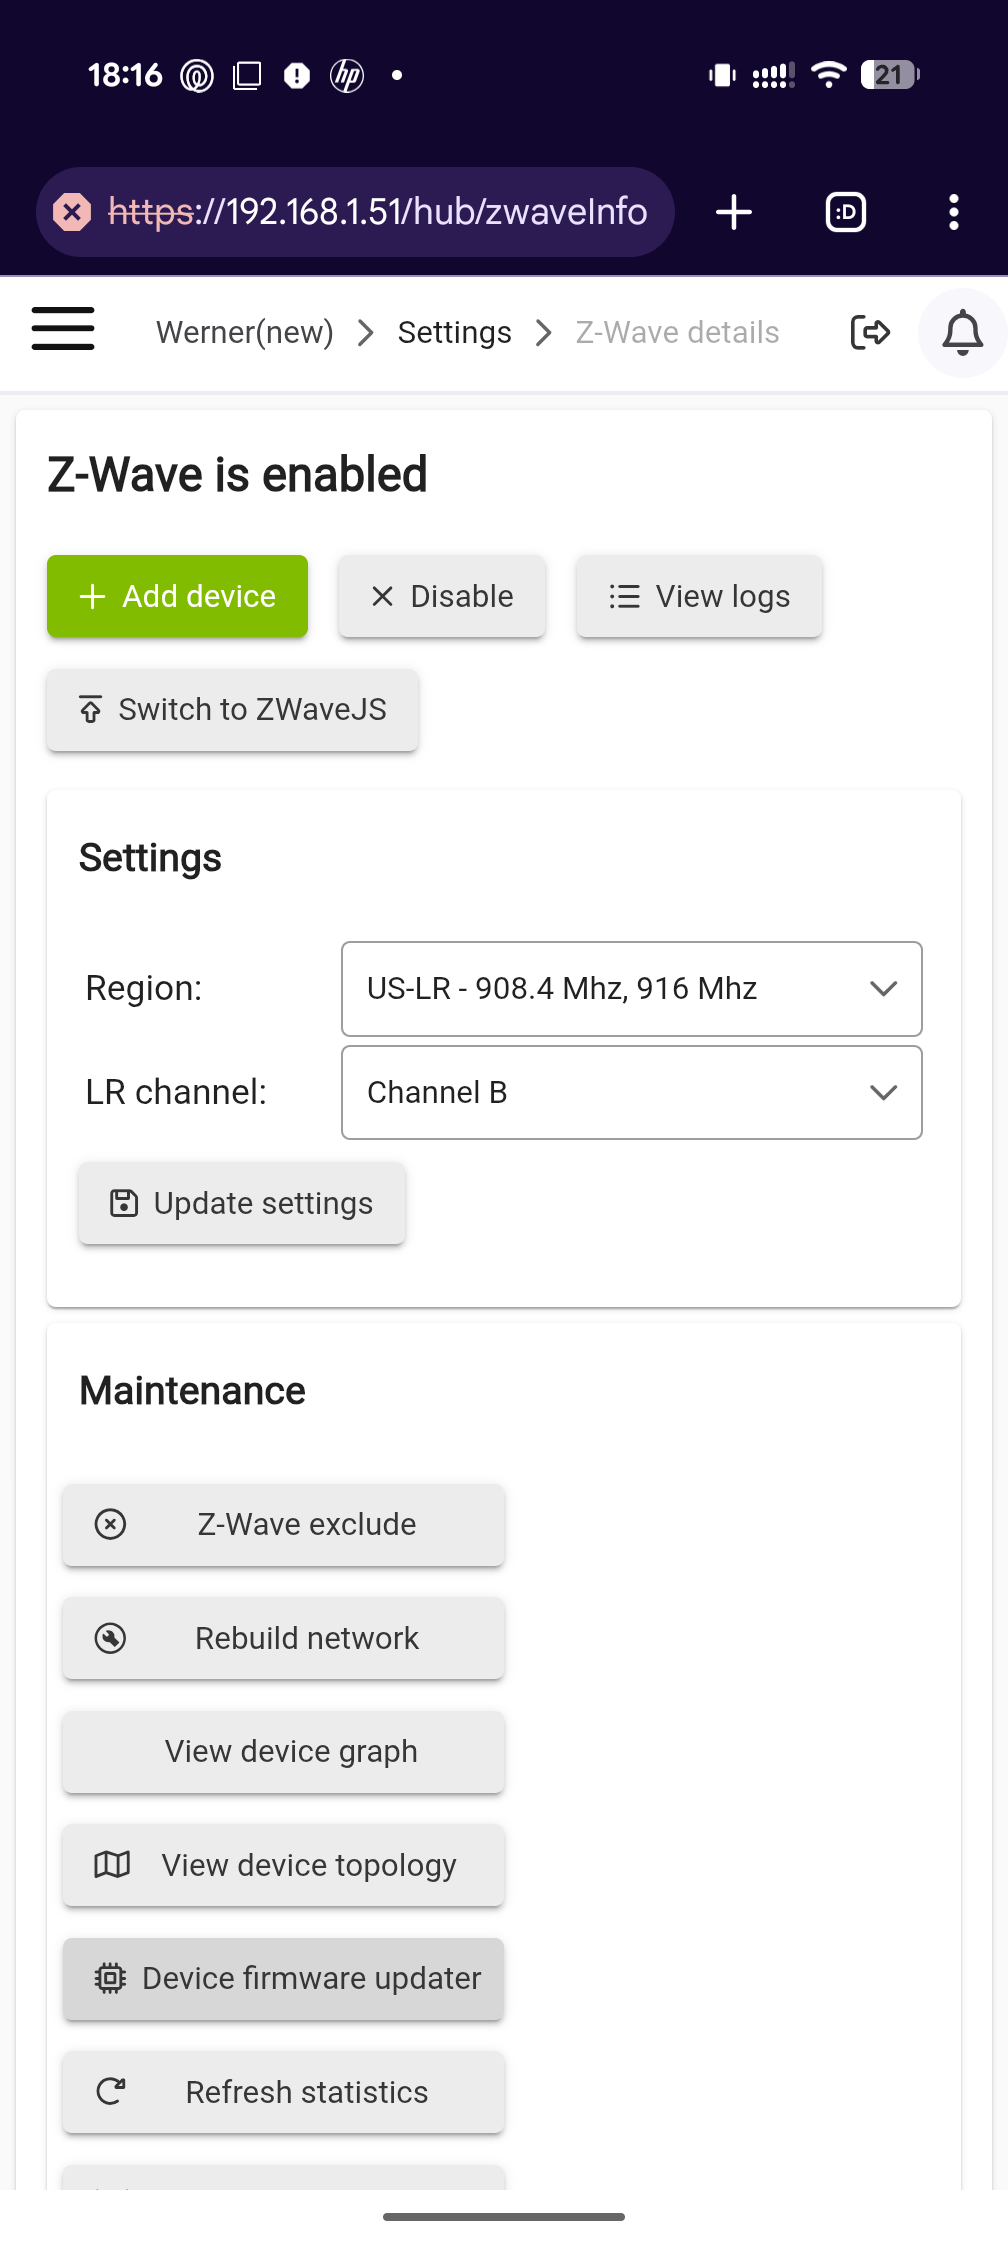Open the hamburger navigation menu
Viewport: 1008px width, 2244px height.
click(x=63, y=329)
